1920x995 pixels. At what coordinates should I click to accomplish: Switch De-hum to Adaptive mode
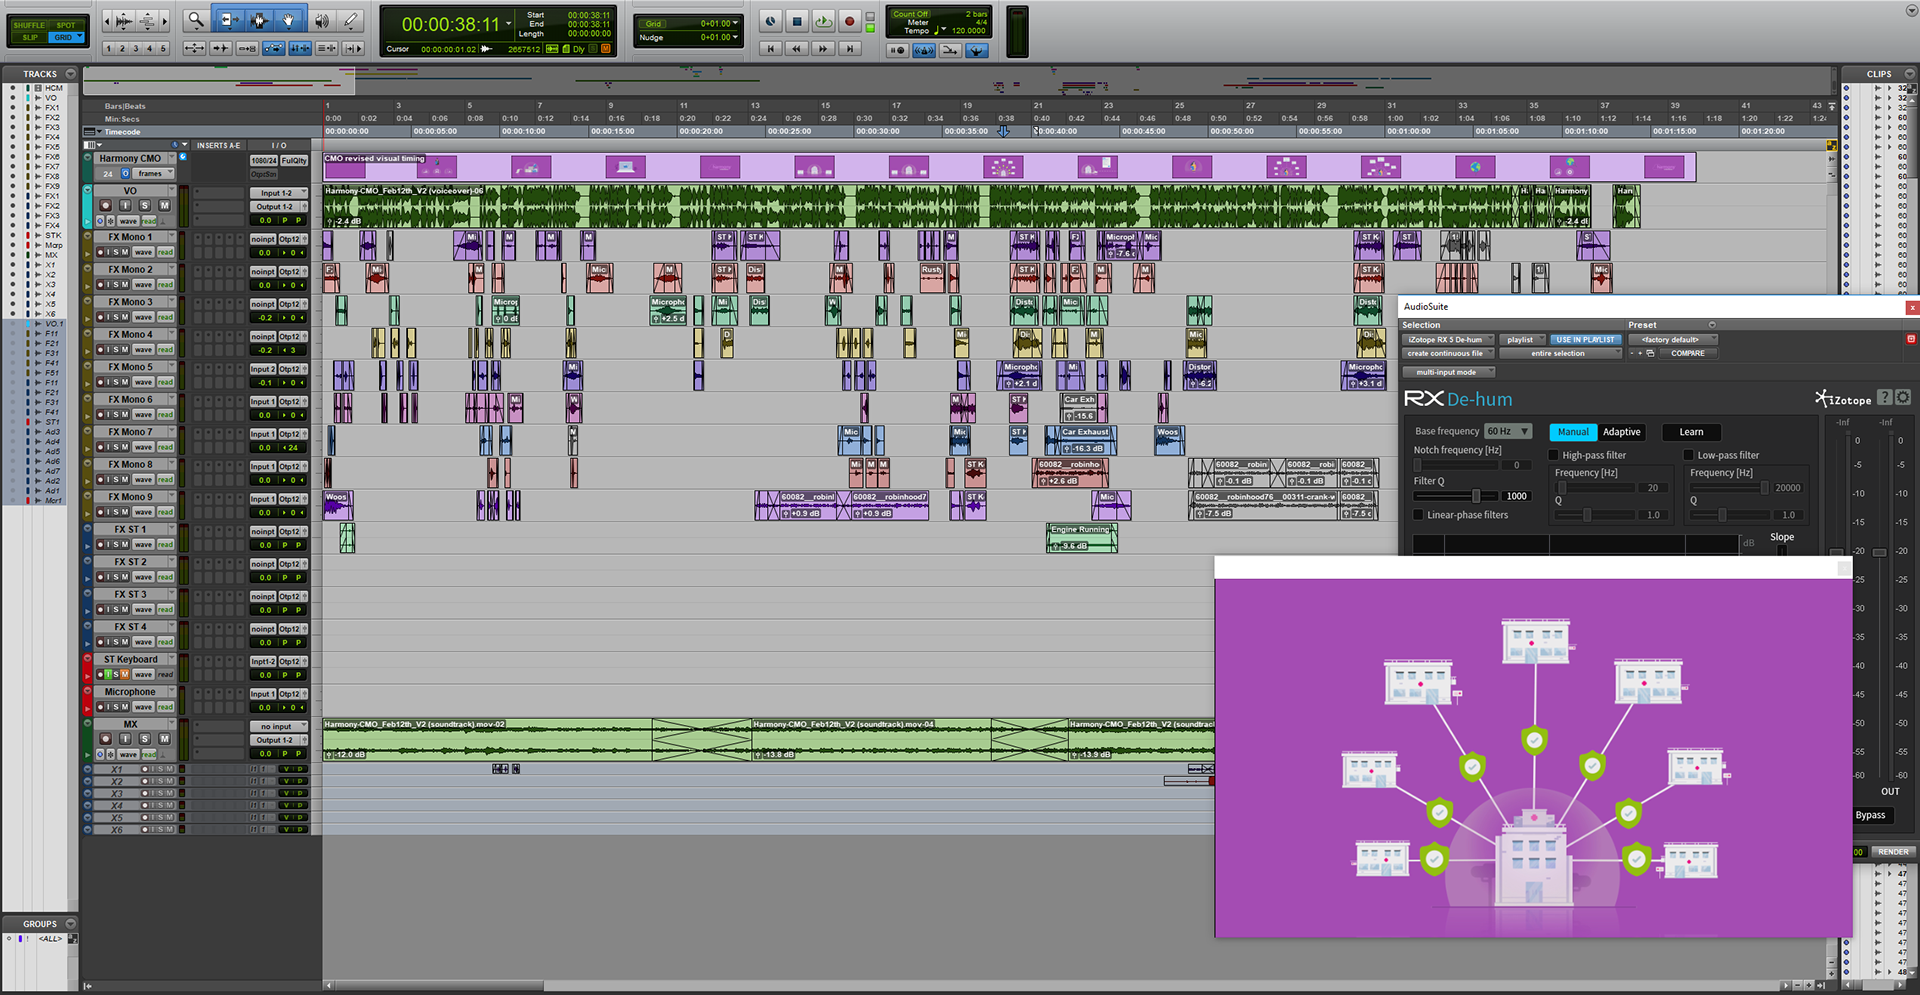1621,432
